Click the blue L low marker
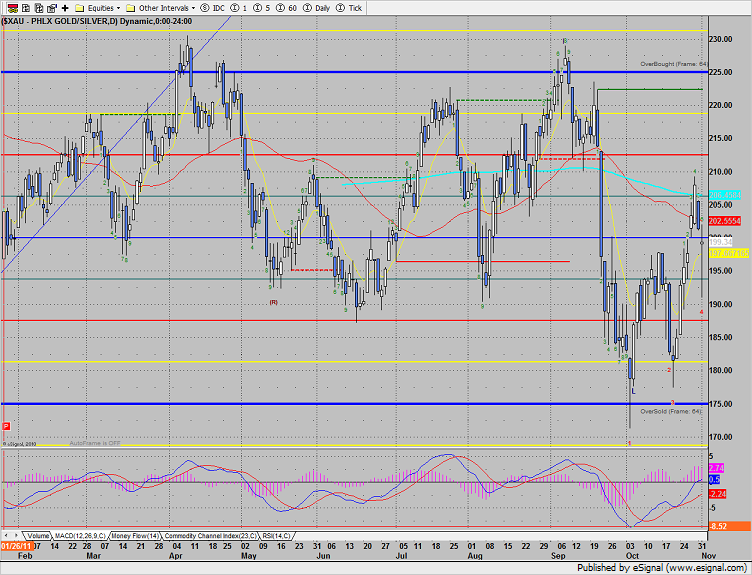This screenshot has height=575, width=752. pos(634,392)
